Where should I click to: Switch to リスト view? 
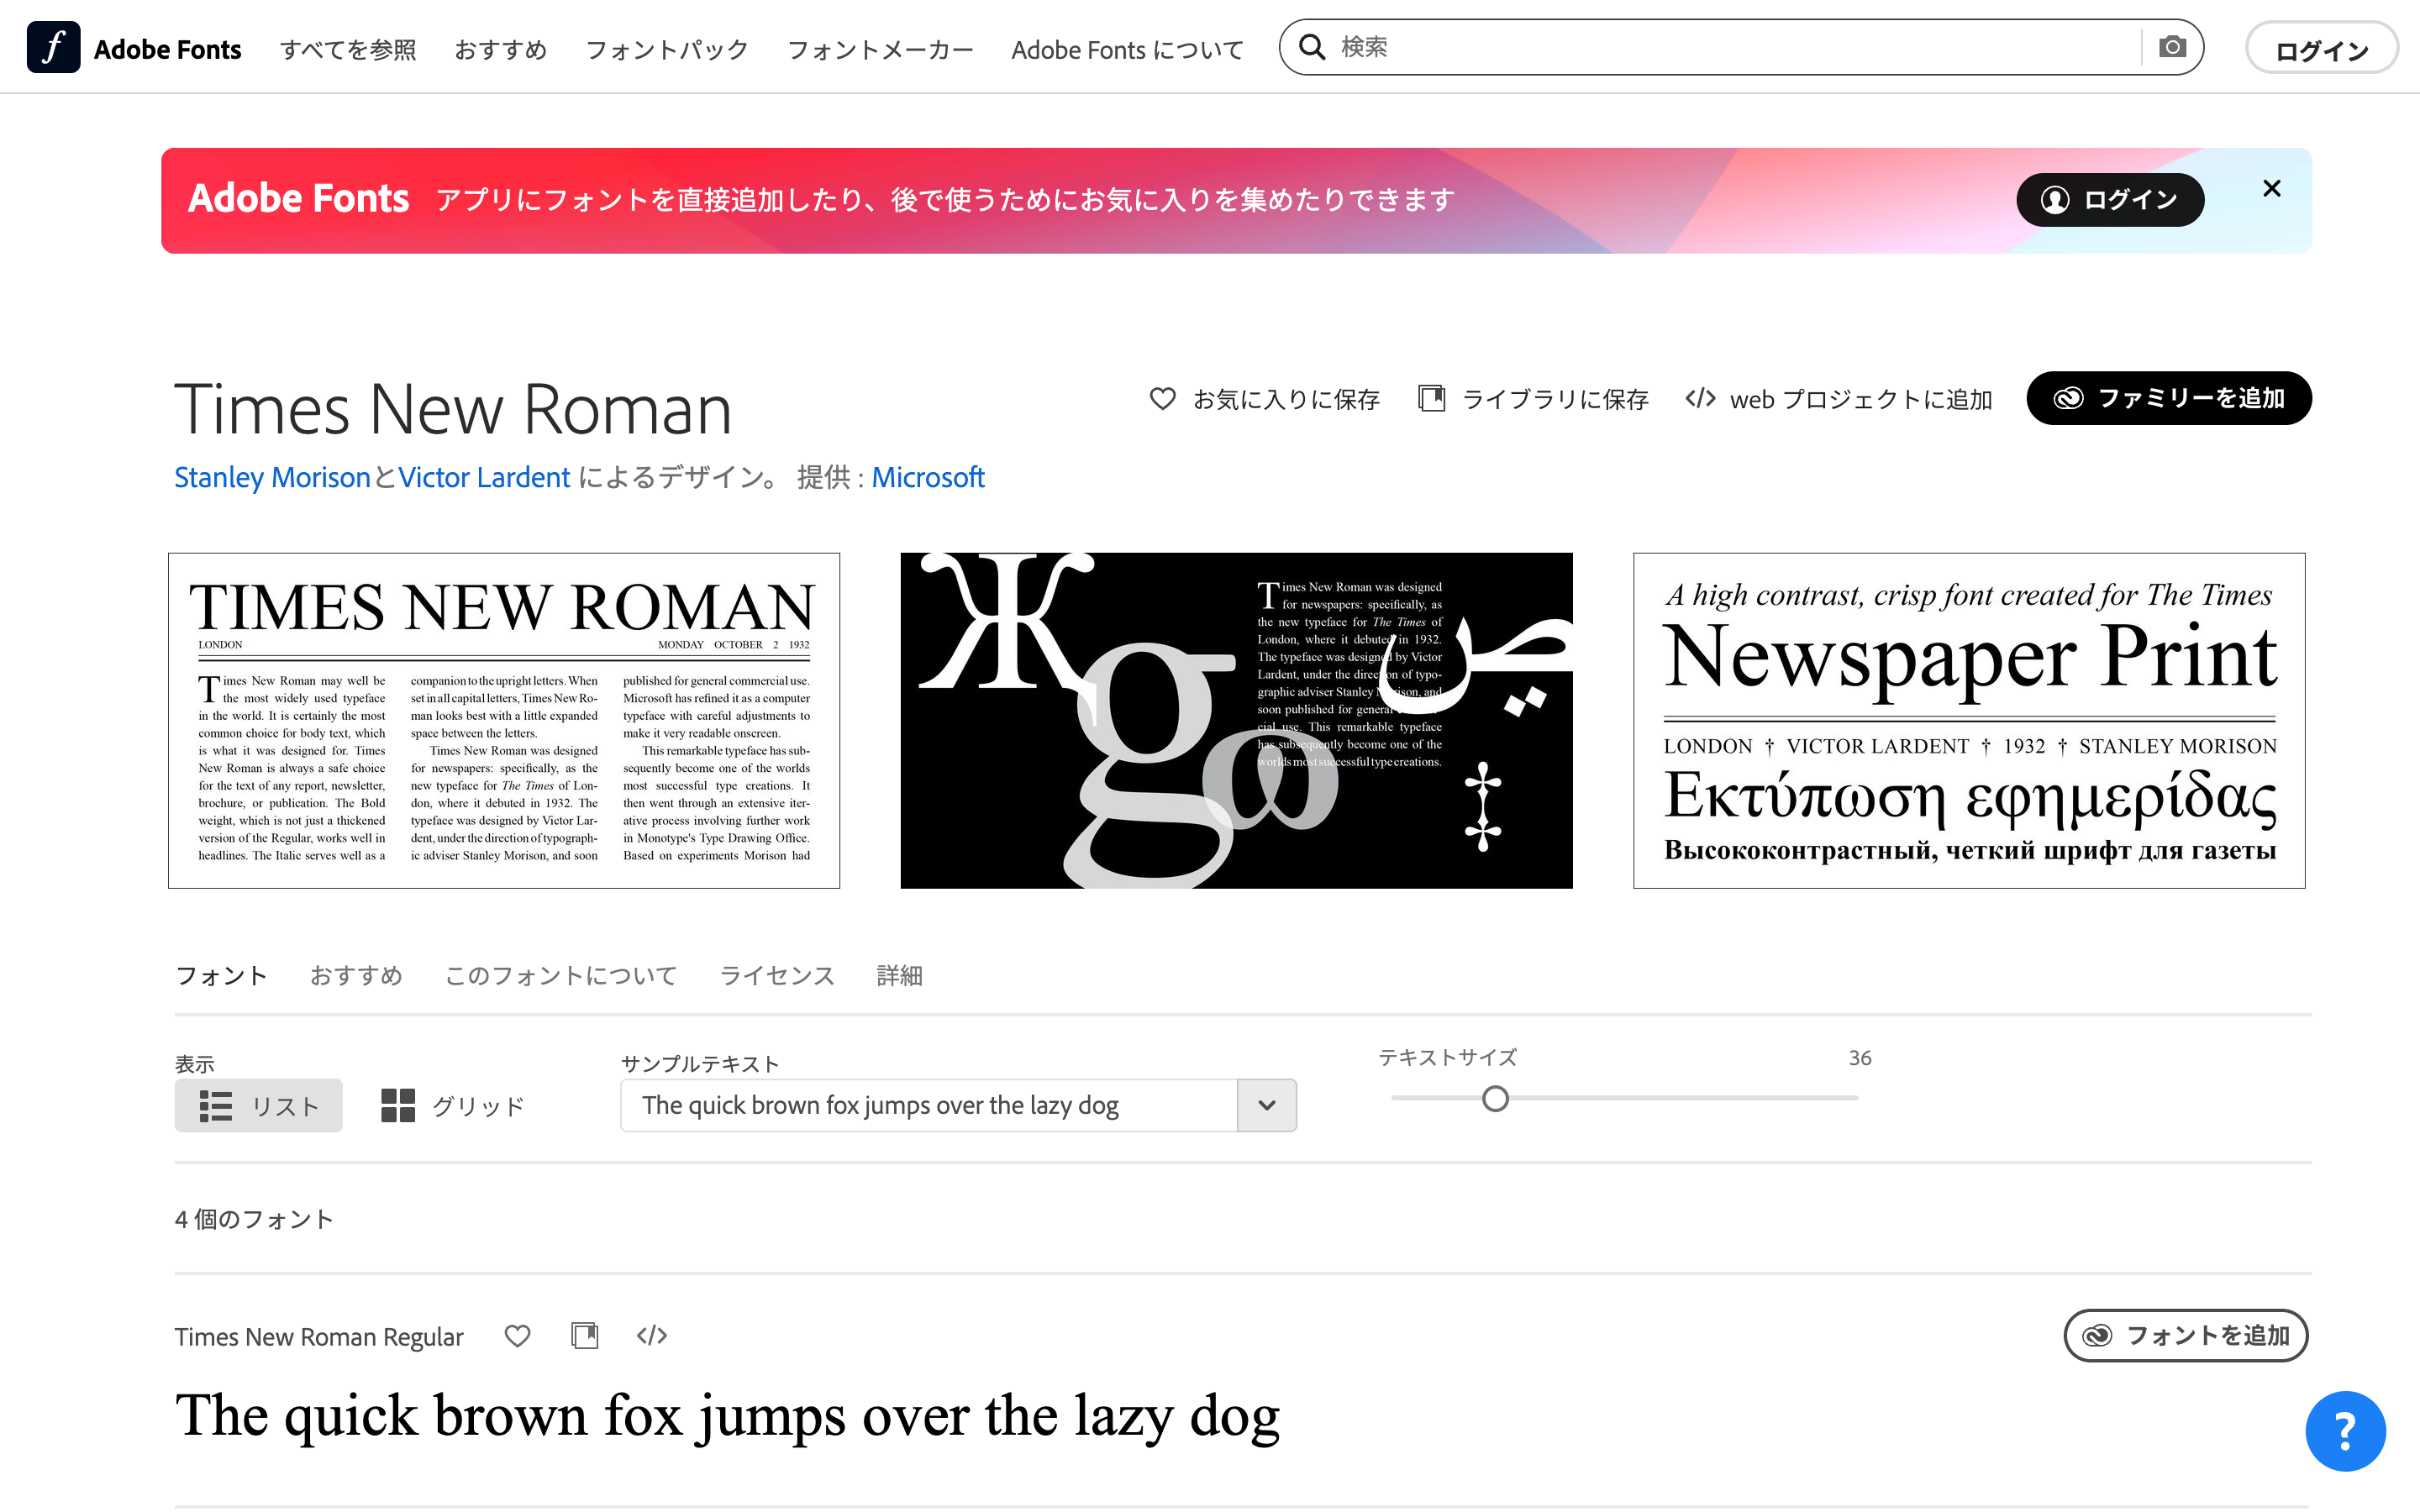coord(258,1106)
